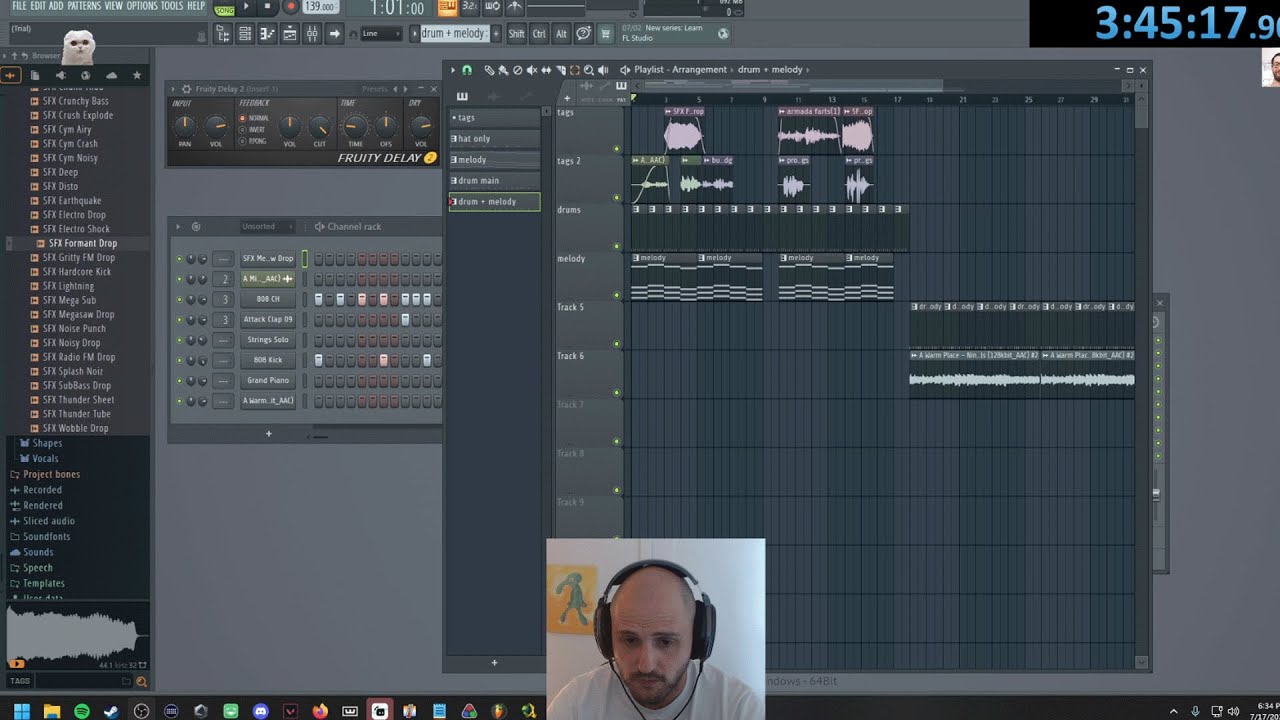This screenshot has height=720, width=1280.
Task: Click the record button in transport
Action: click(290, 7)
